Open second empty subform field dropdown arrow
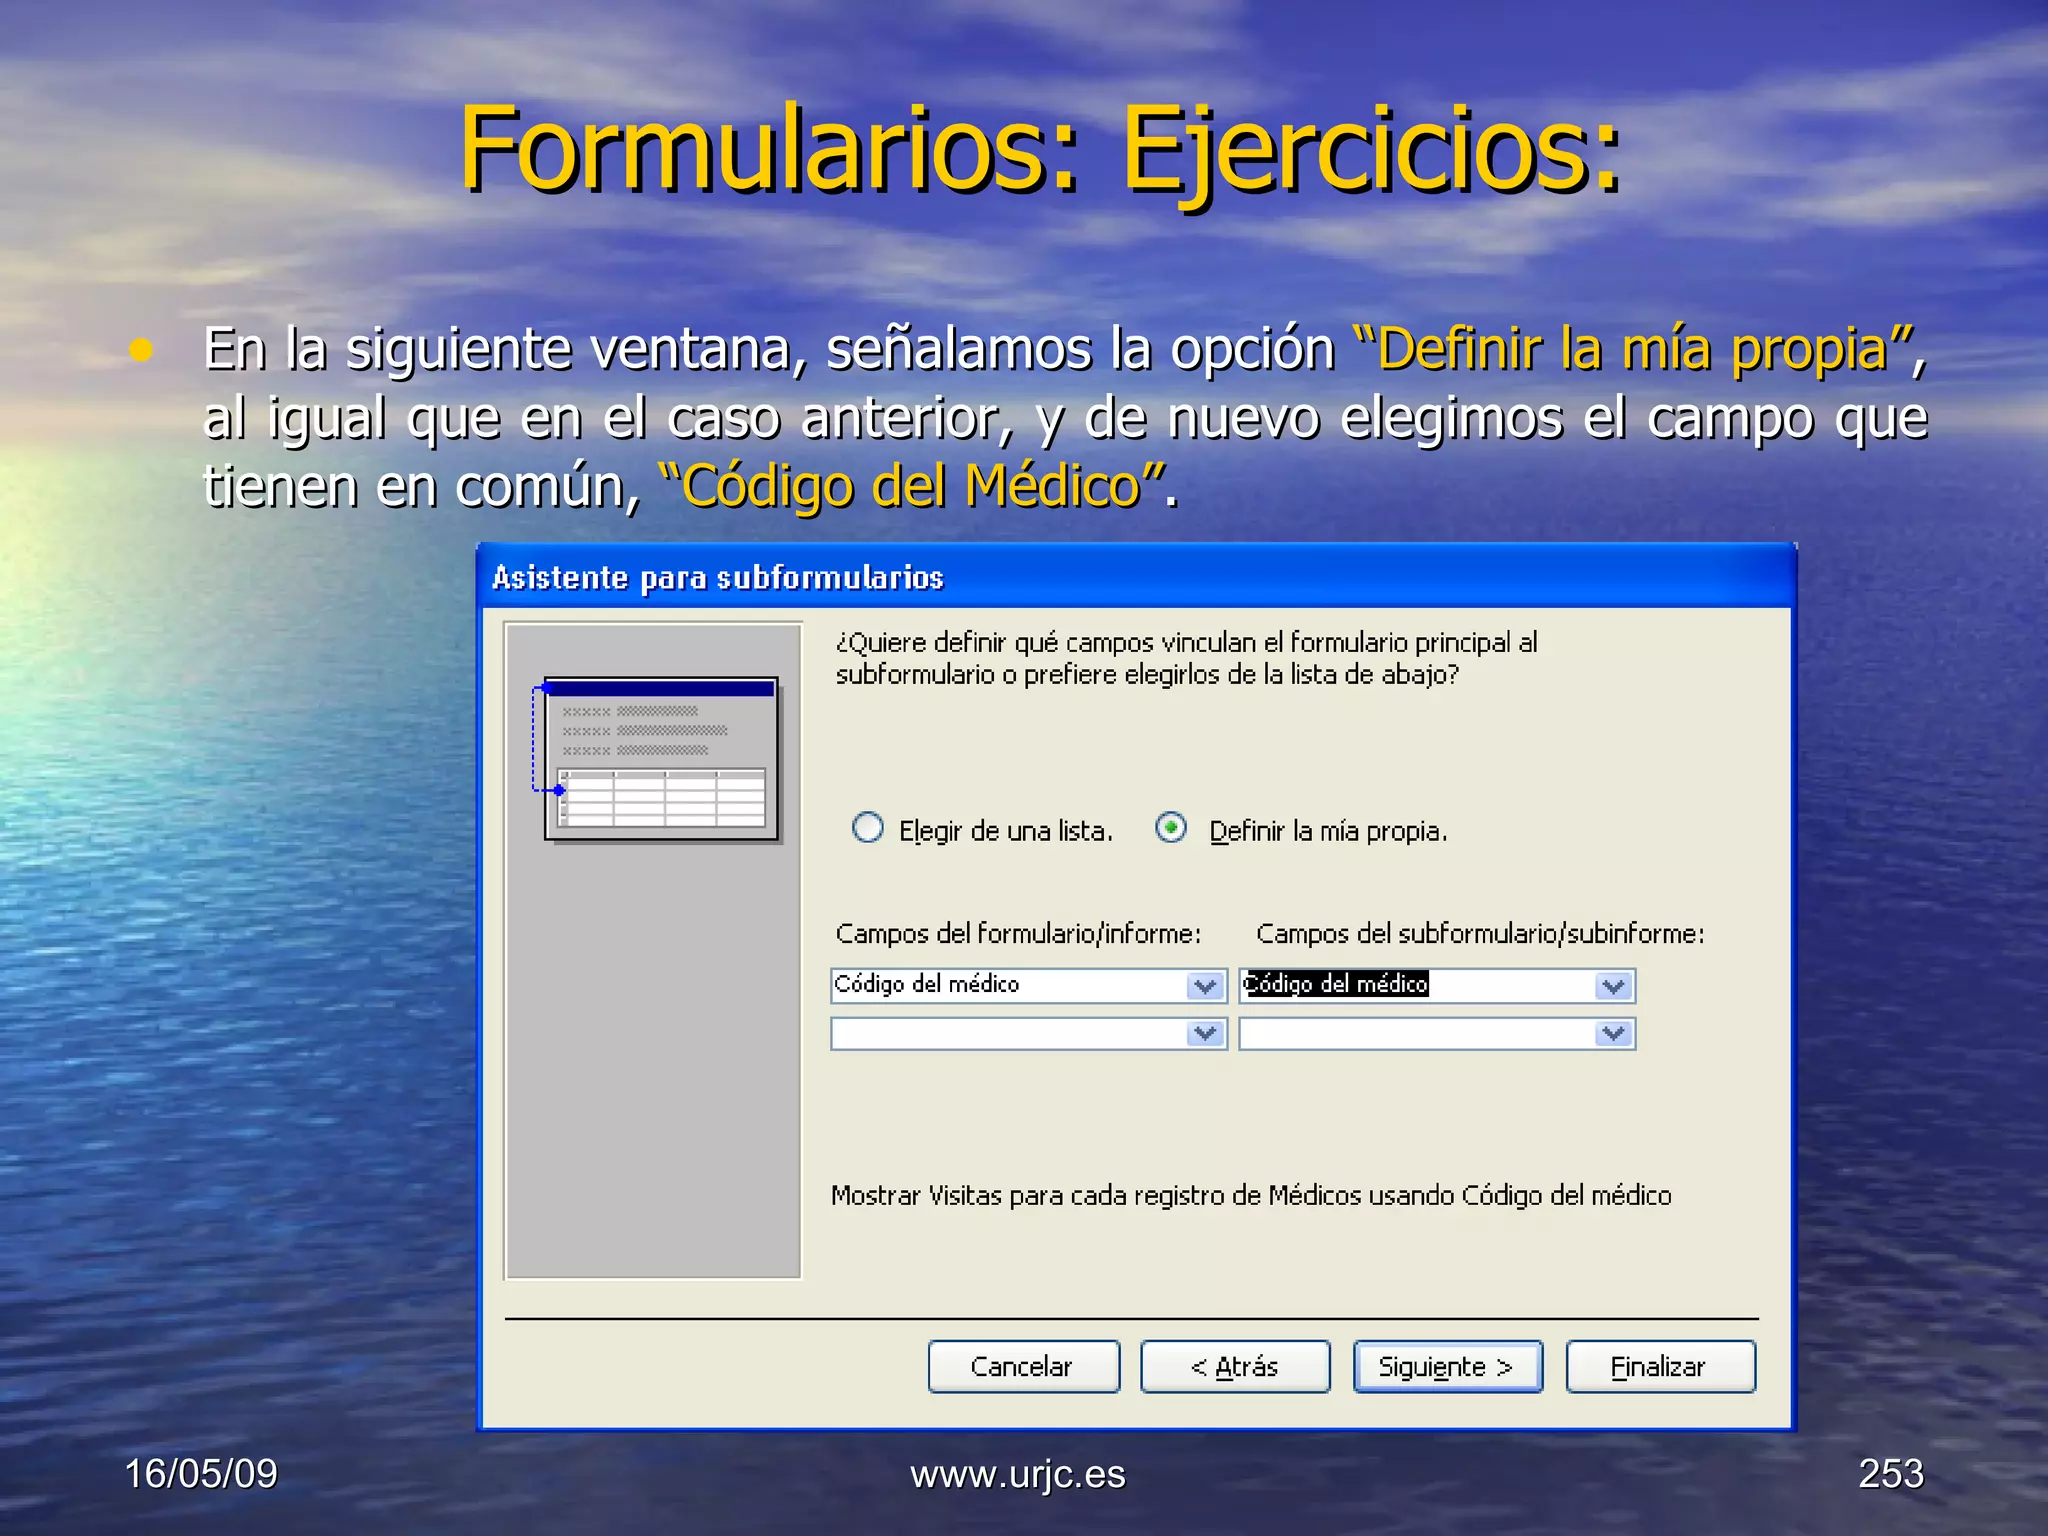2048x1536 pixels. pos(1613,1033)
